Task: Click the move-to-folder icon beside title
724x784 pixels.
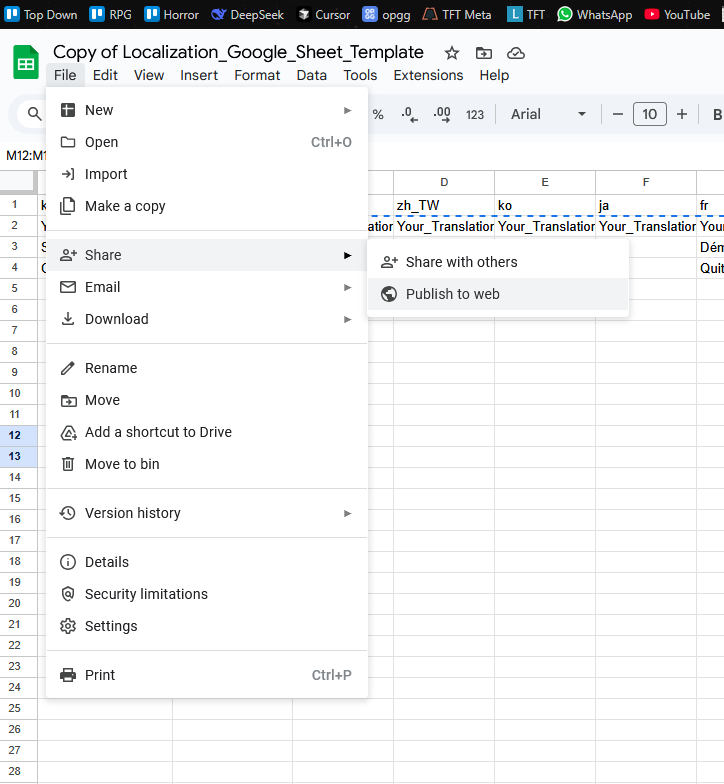Action: [x=484, y=53]
